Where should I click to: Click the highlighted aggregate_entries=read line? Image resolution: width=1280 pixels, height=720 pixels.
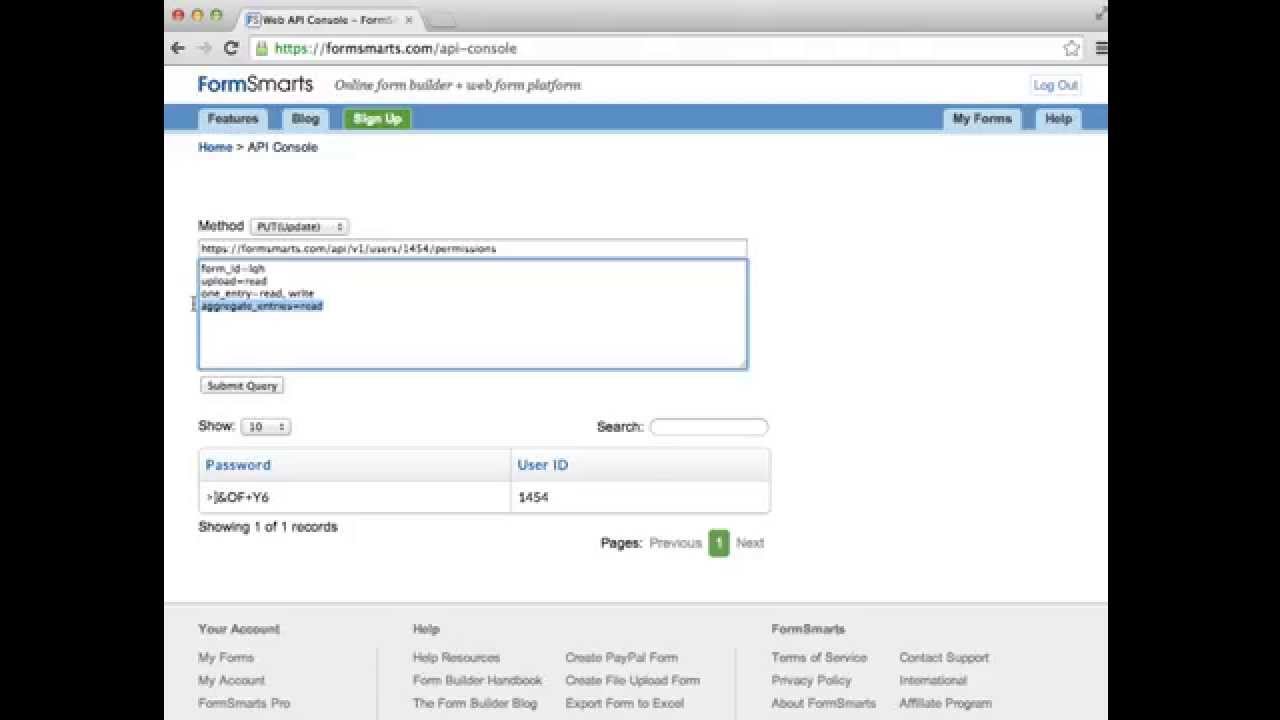coord(262,306)
